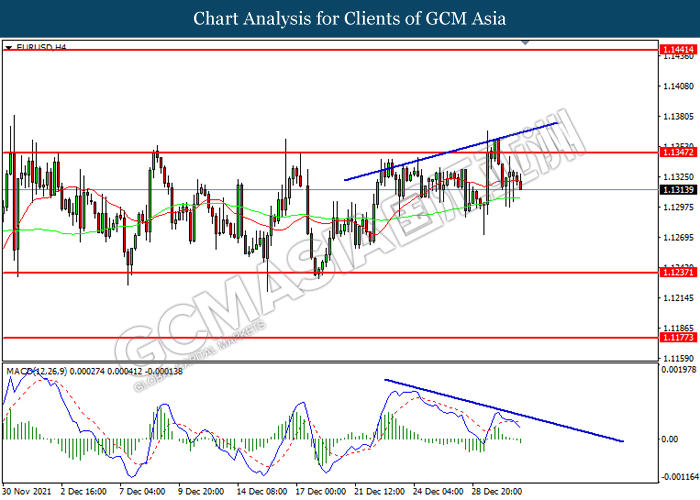Select the rising blue trendline on price chart
The height and width of the screenshot is (500, 700).
[451, 151]
